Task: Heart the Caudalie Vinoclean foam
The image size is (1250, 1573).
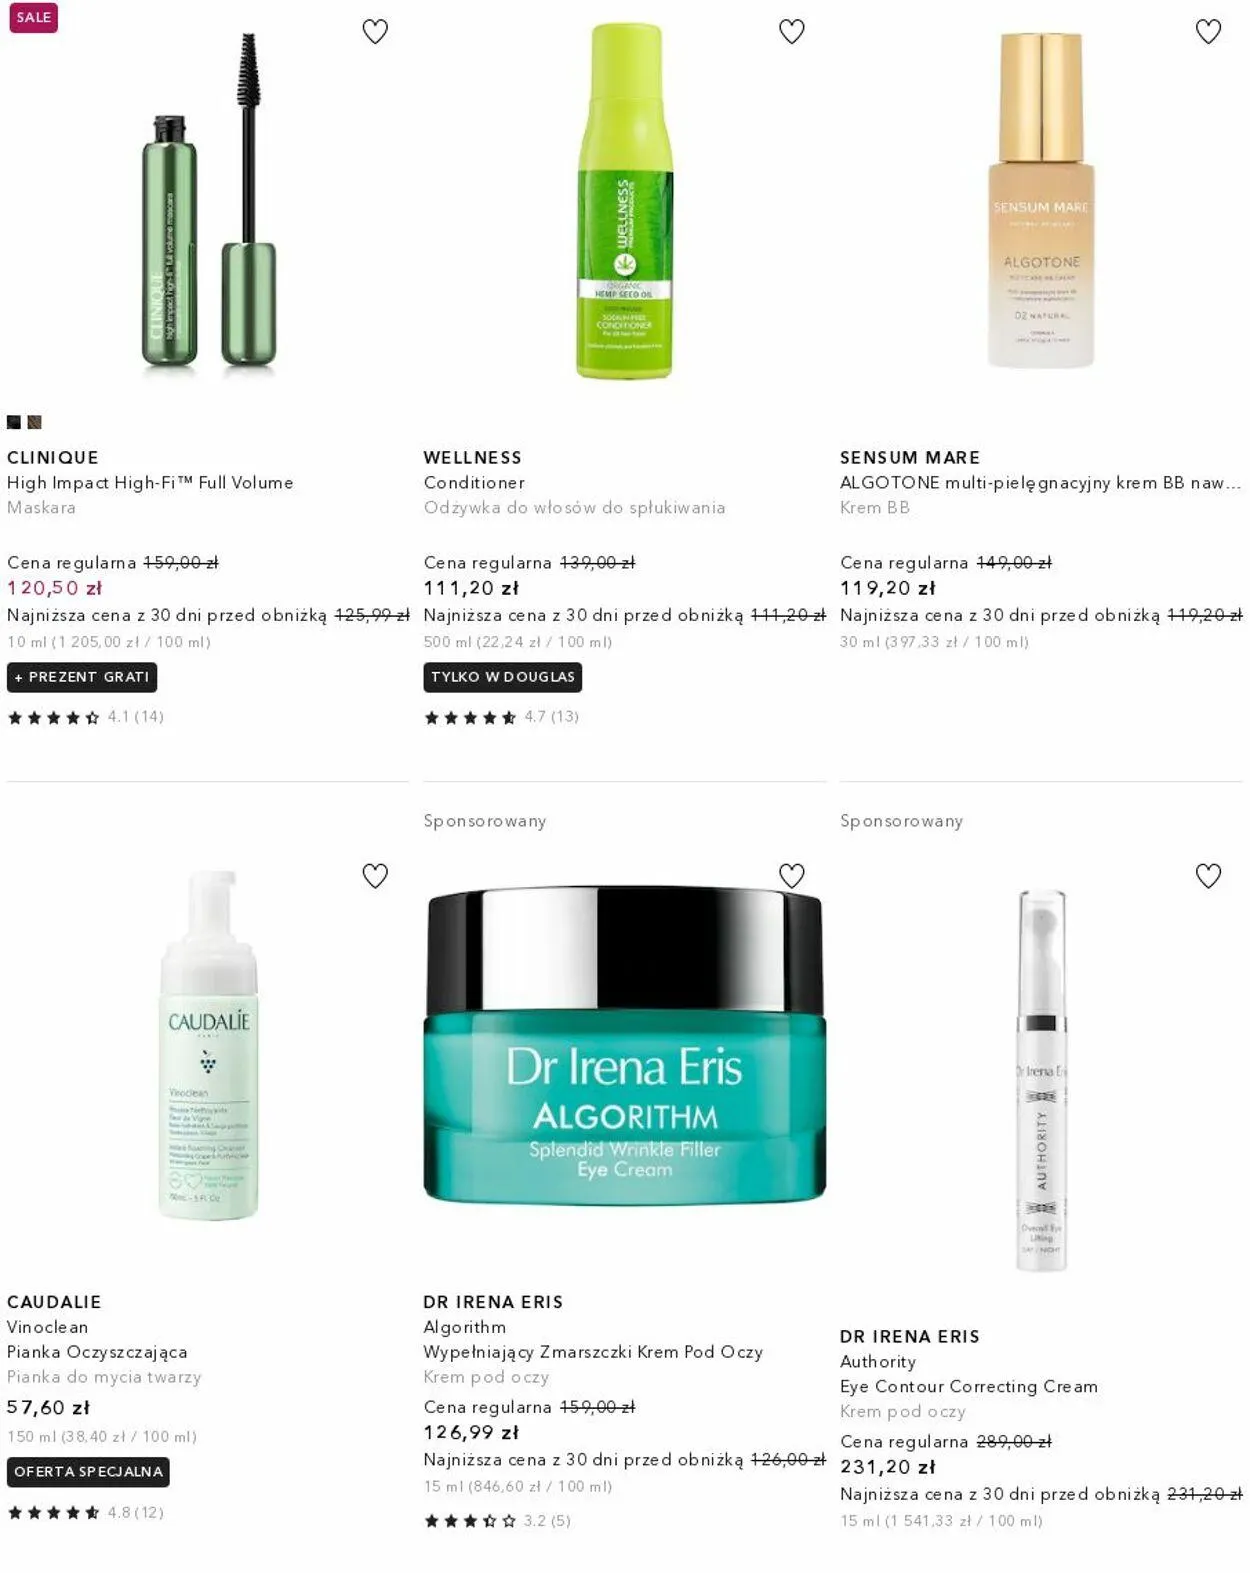Action: click(x=375, y=876)
